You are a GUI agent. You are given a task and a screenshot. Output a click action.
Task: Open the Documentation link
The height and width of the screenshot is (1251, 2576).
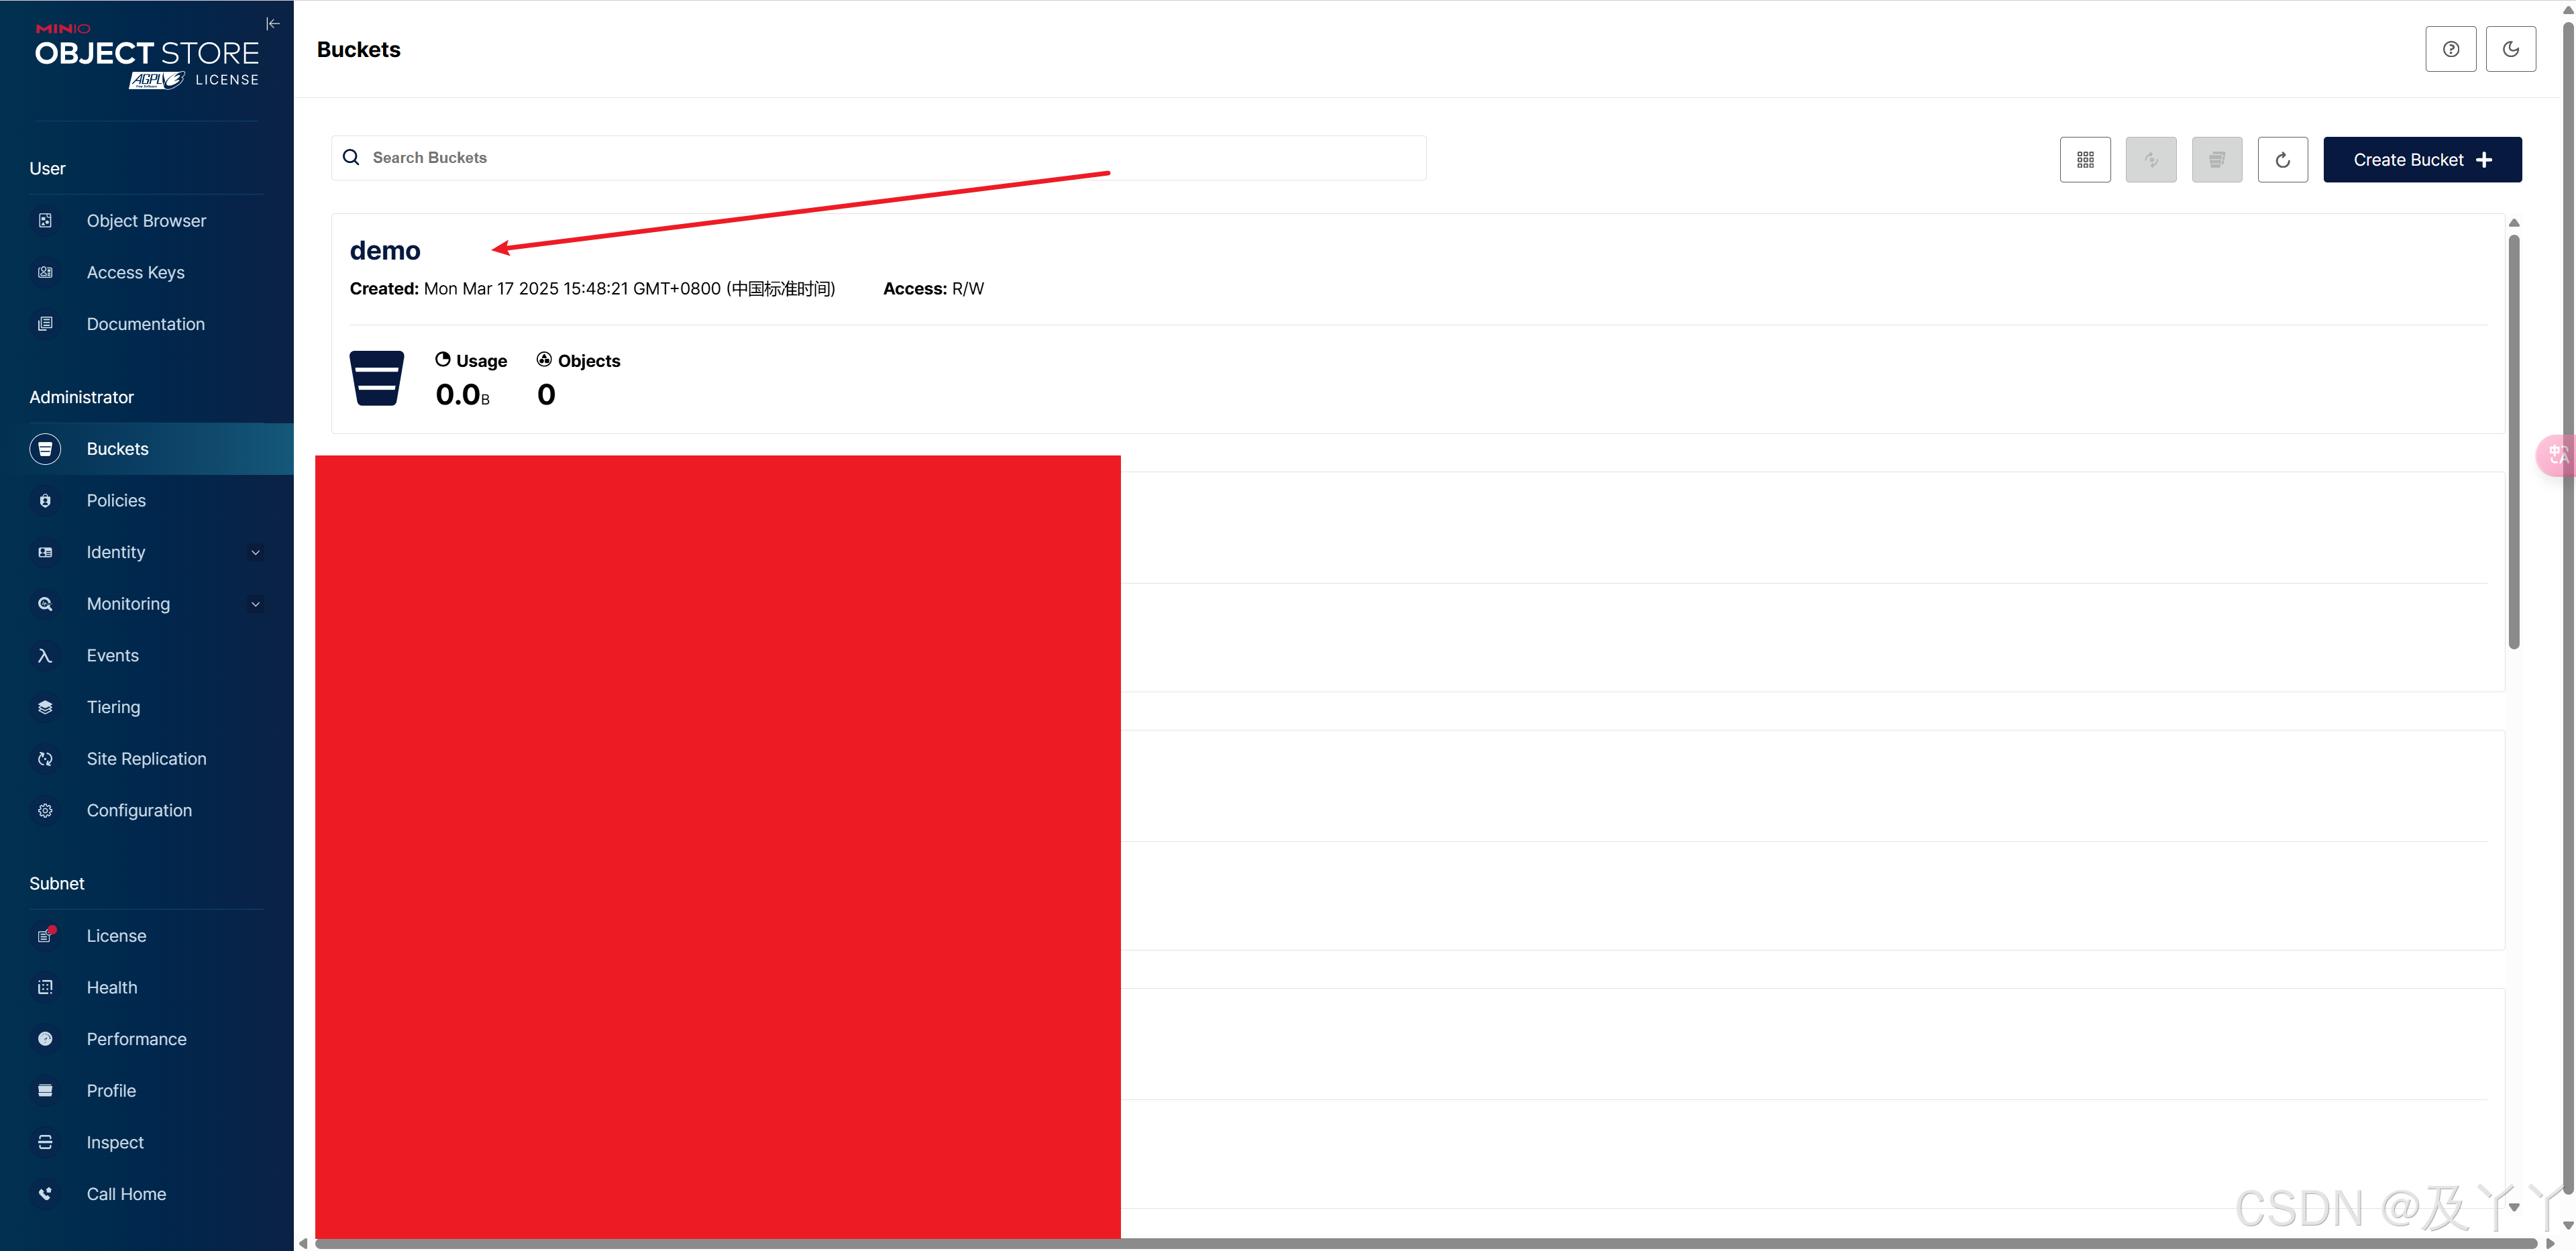[147, 324]
